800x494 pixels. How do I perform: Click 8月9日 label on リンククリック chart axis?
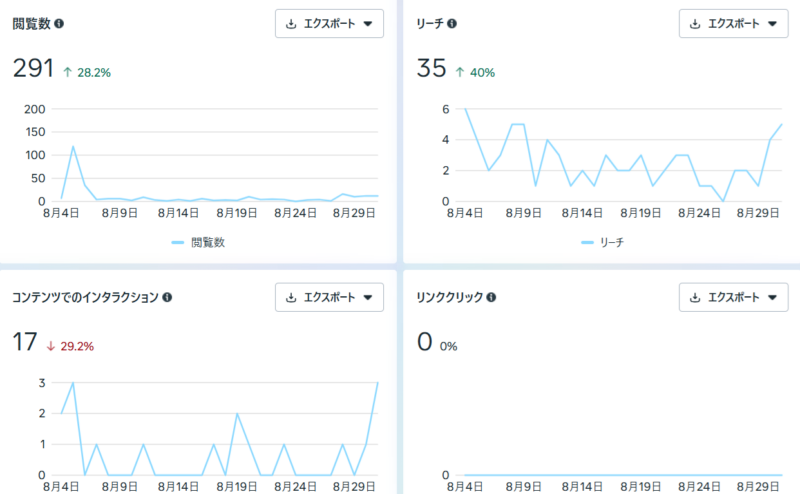click(x=523, y=486)
